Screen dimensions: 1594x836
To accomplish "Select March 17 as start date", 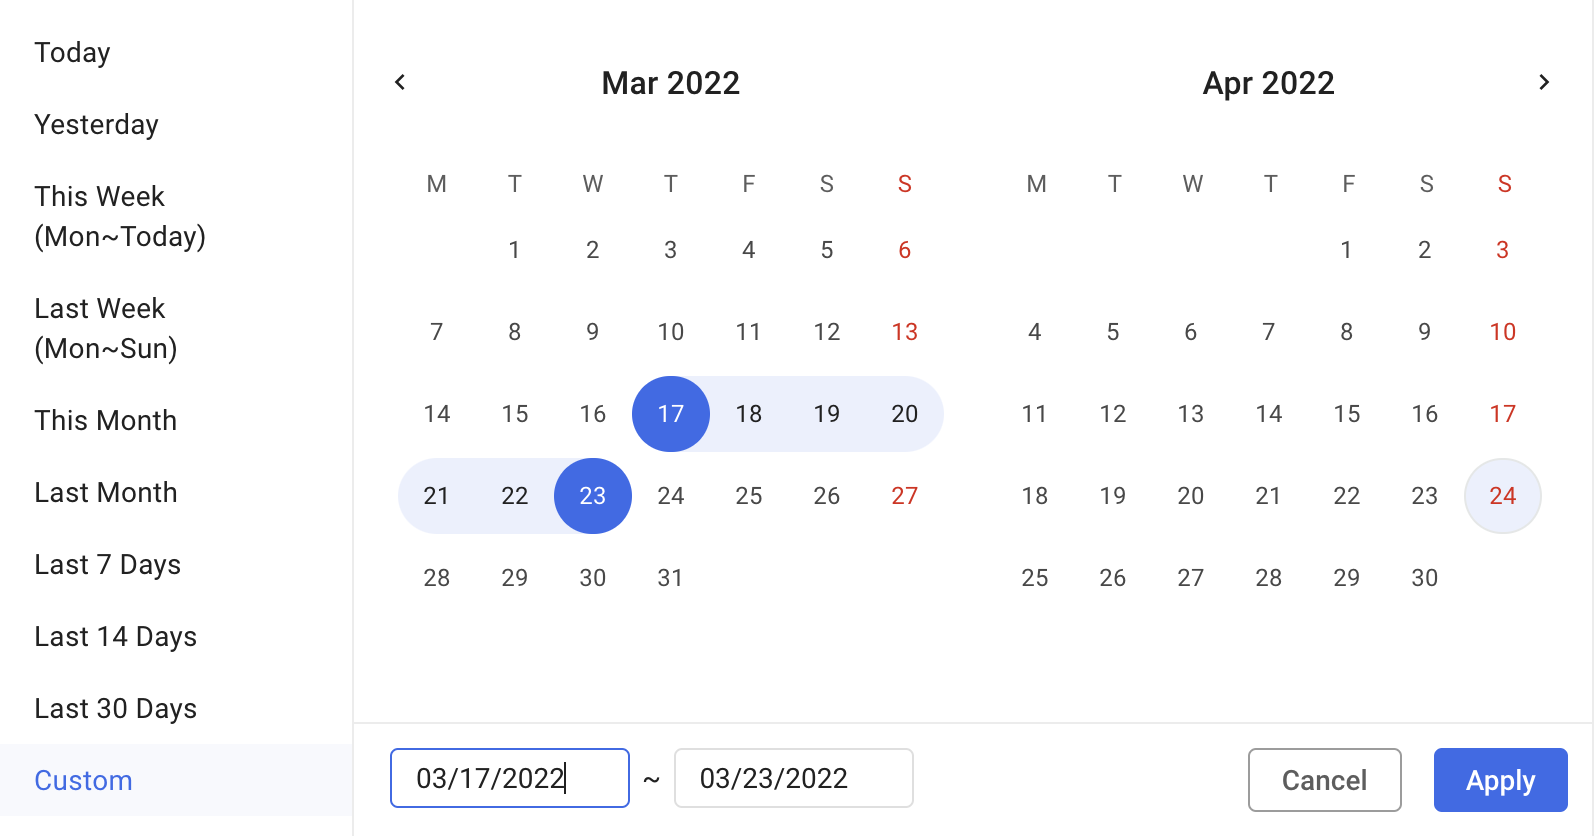I will pos(670,413).
